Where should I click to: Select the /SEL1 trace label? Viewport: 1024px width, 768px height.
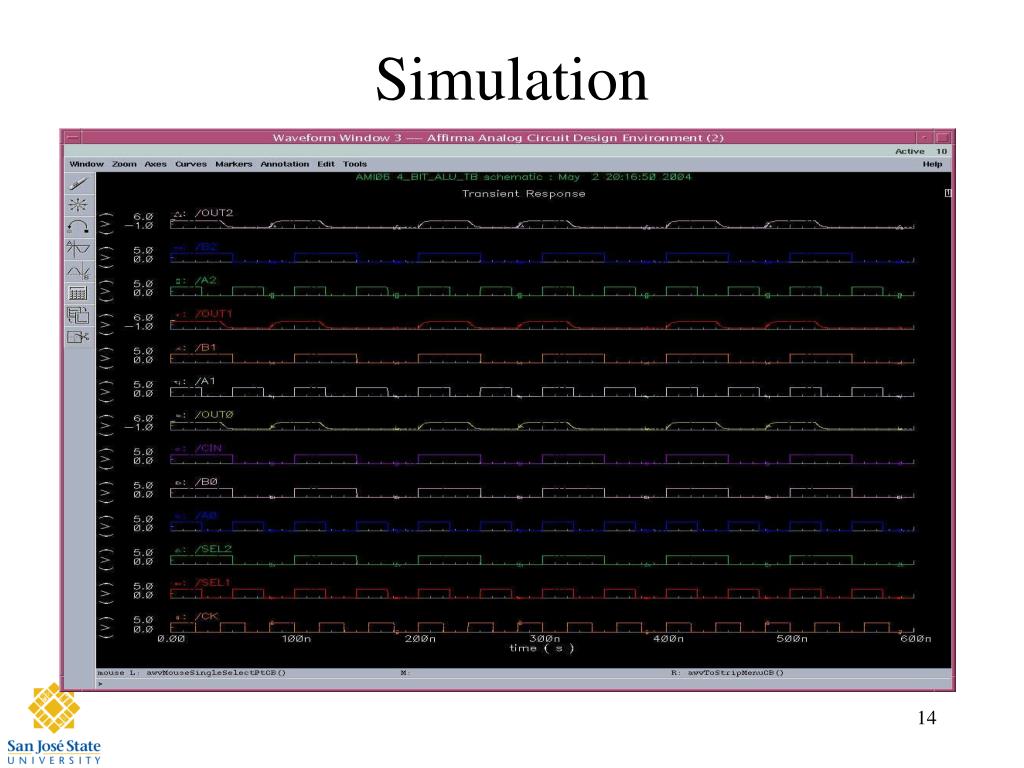[x=214, y=583]
